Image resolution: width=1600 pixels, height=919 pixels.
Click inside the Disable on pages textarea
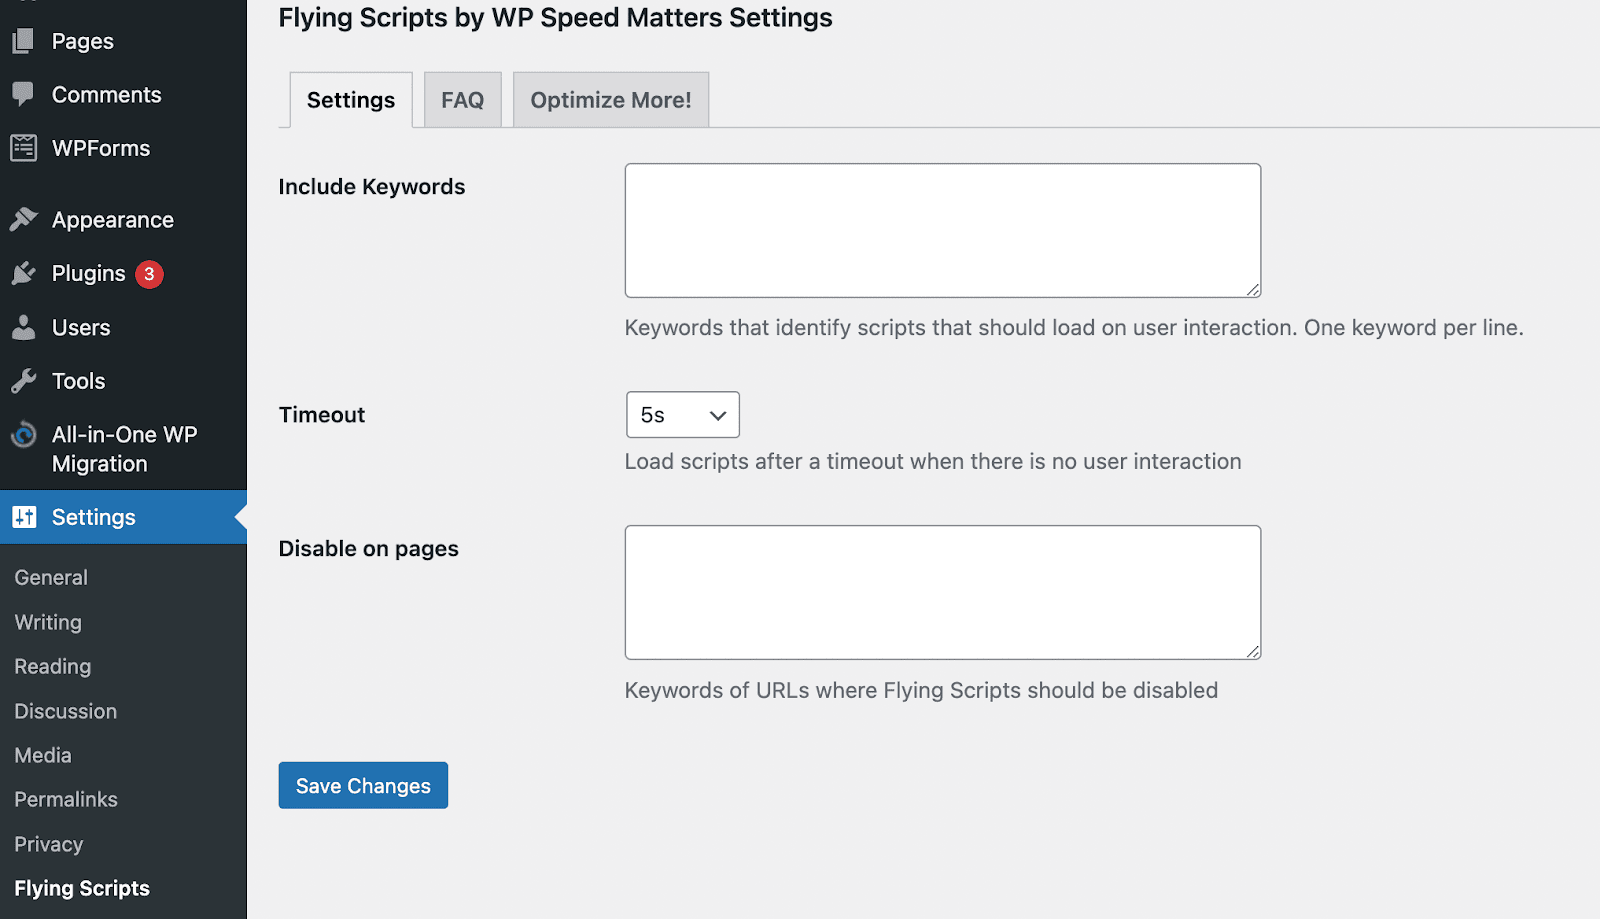click(x=943, y=593)
